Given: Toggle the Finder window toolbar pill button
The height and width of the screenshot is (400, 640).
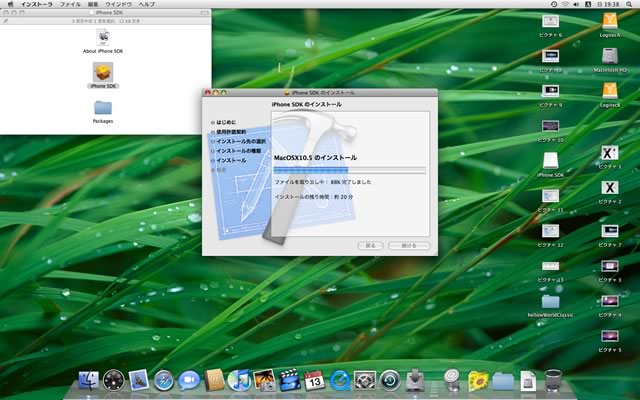Looking at the screenshot, I should [x=204, y=13].
